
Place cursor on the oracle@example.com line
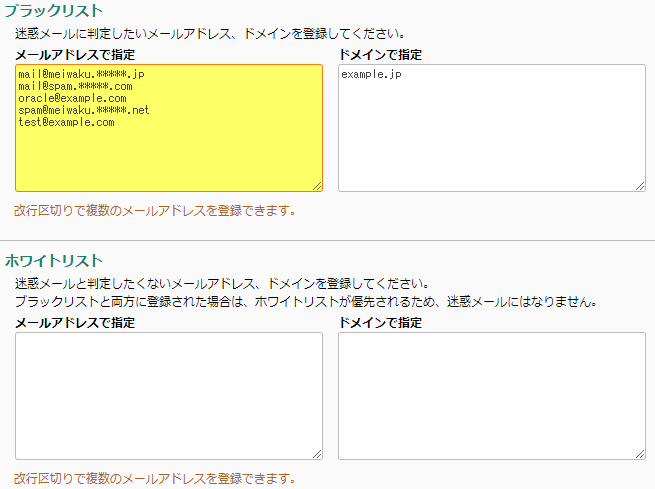point(72,98)
